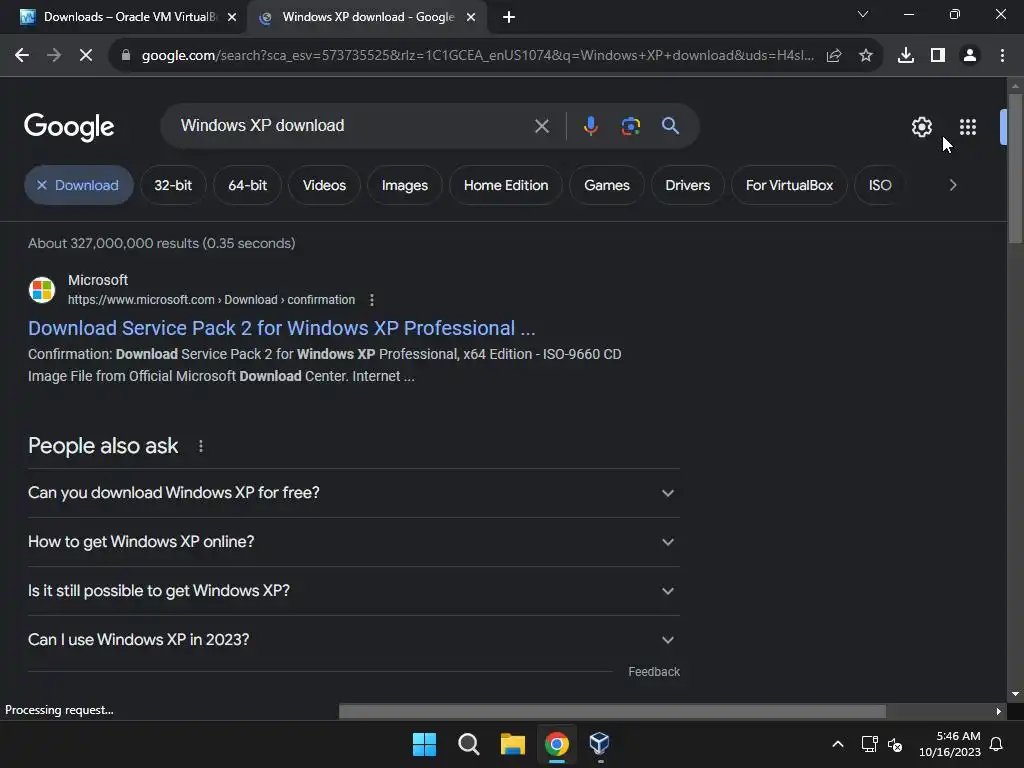Open Chrome side panel icon
1024x768 pixels.
938,56
